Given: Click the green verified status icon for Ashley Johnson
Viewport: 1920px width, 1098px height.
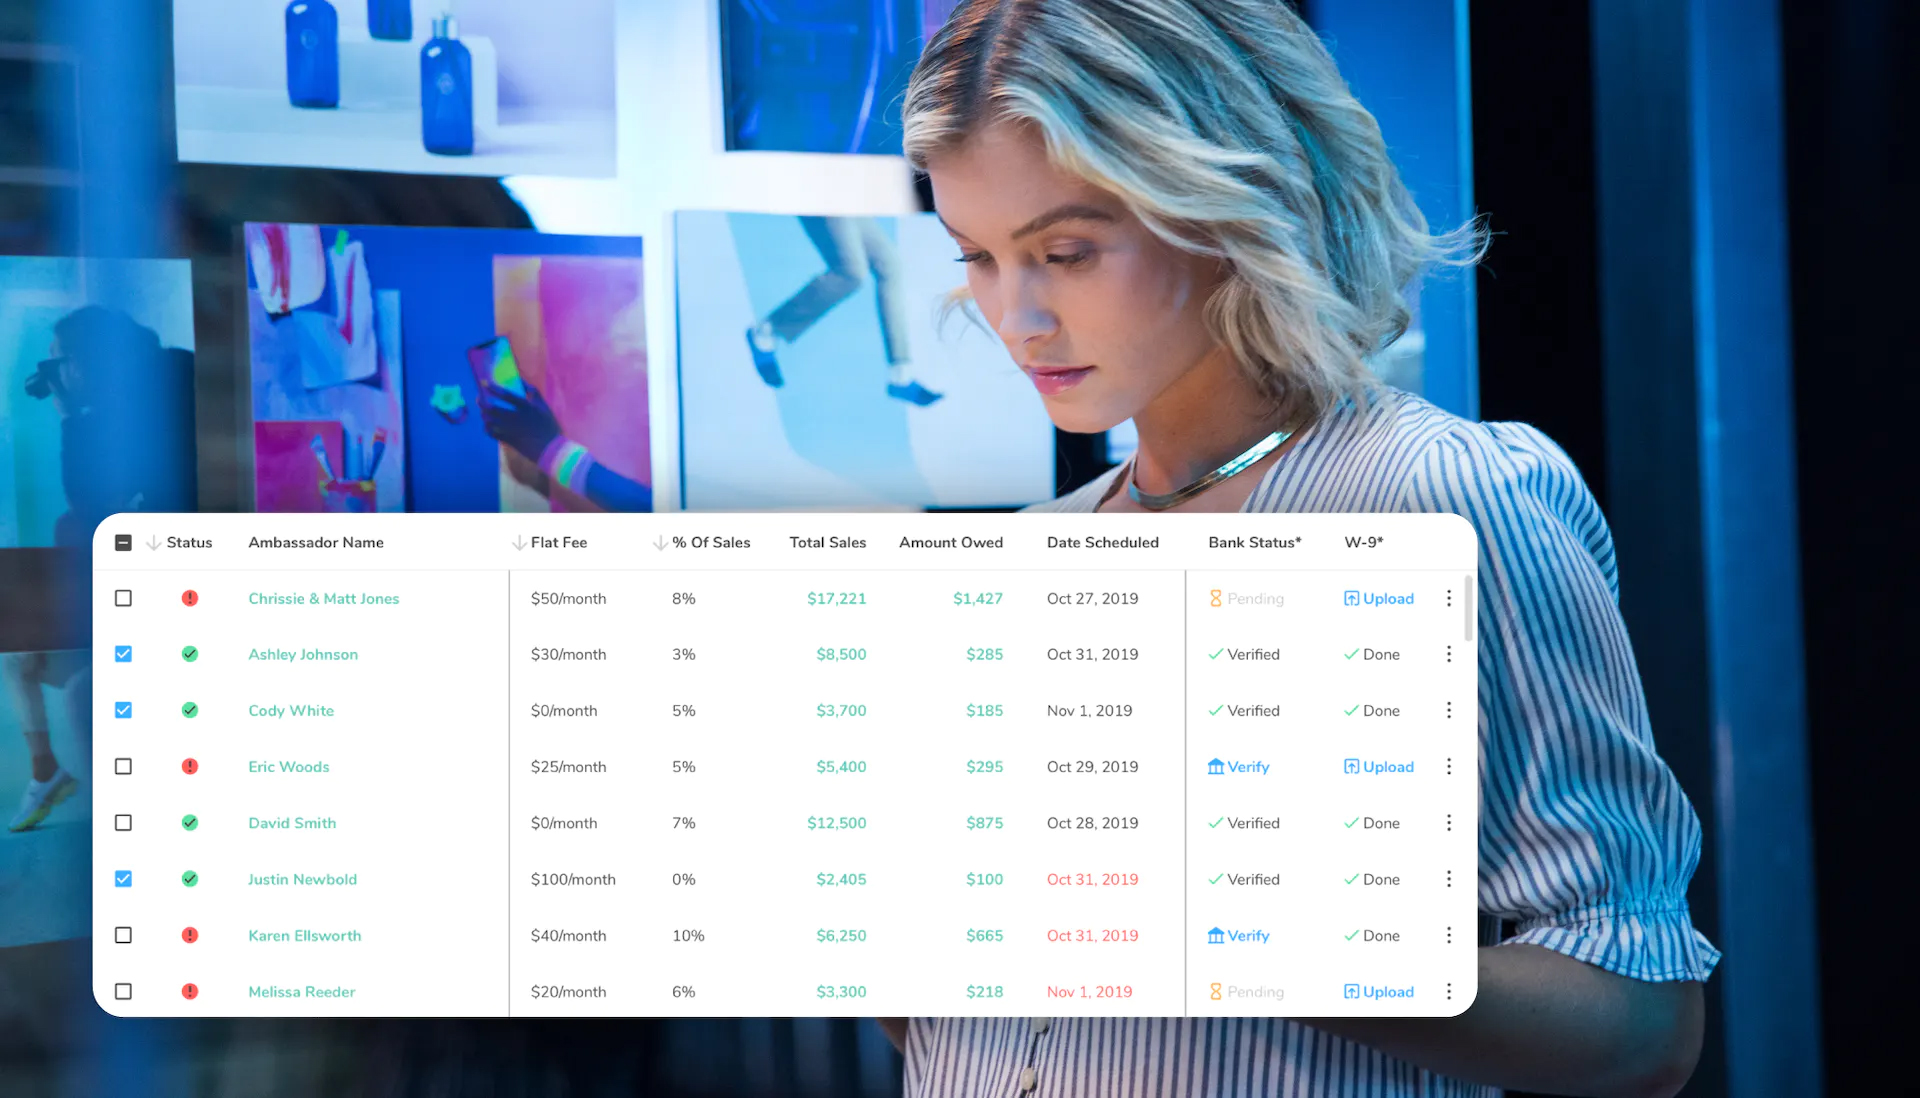Looking at the screenshot, I should (190, 654).
